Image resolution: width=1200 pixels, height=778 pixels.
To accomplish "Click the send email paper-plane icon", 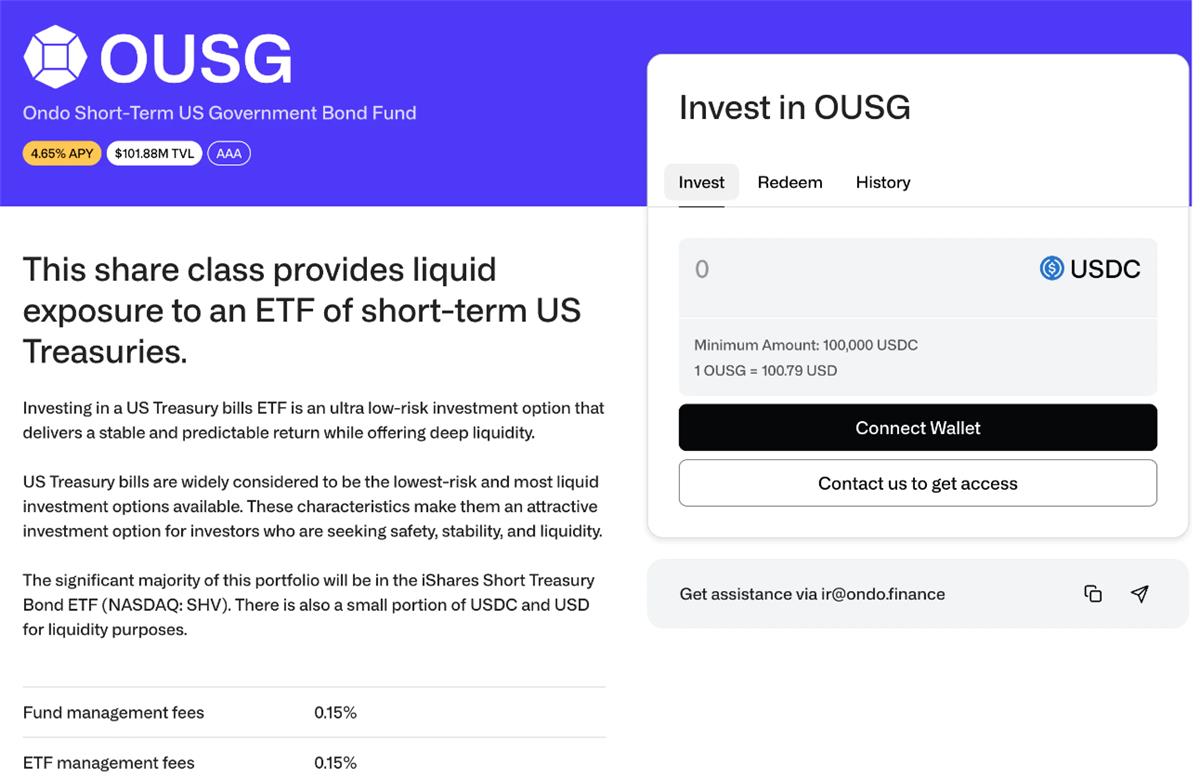I will [x=1139, y=594].
